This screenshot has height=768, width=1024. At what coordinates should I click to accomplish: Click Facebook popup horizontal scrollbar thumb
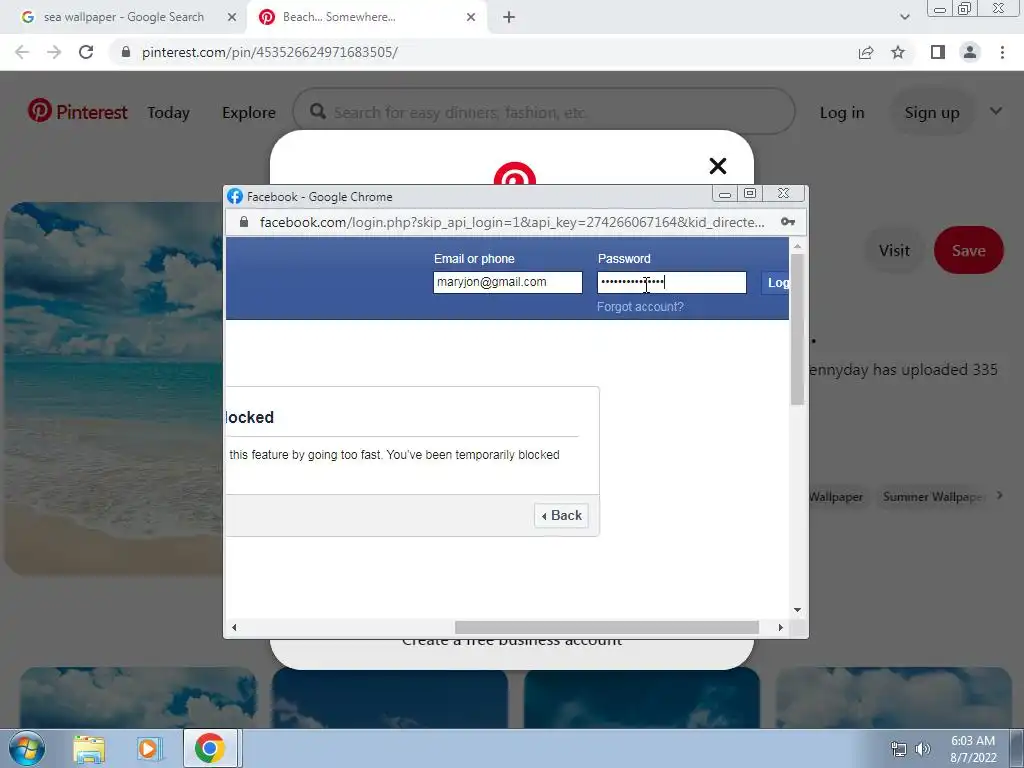tap(607, 627)
